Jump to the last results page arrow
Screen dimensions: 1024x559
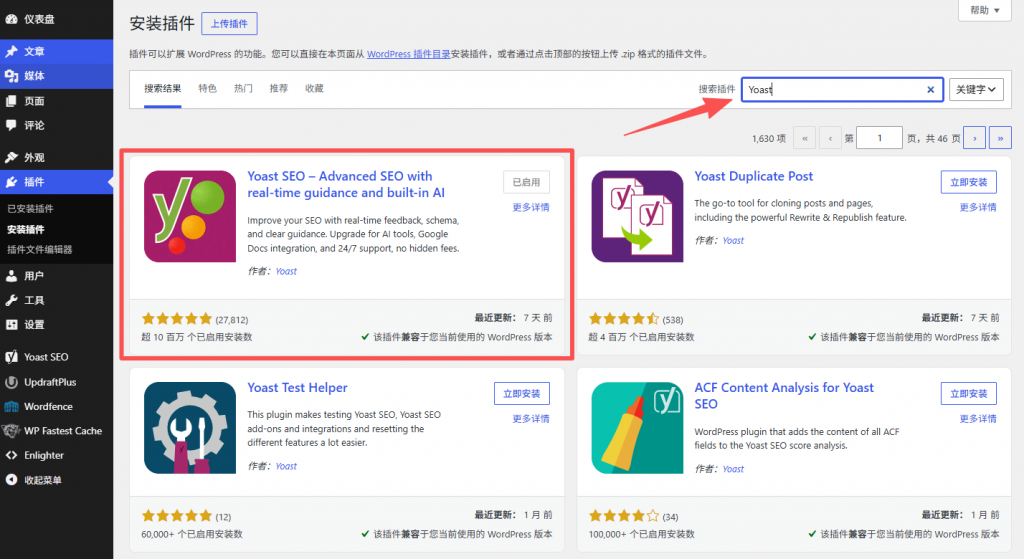[x=1000, y=138]
